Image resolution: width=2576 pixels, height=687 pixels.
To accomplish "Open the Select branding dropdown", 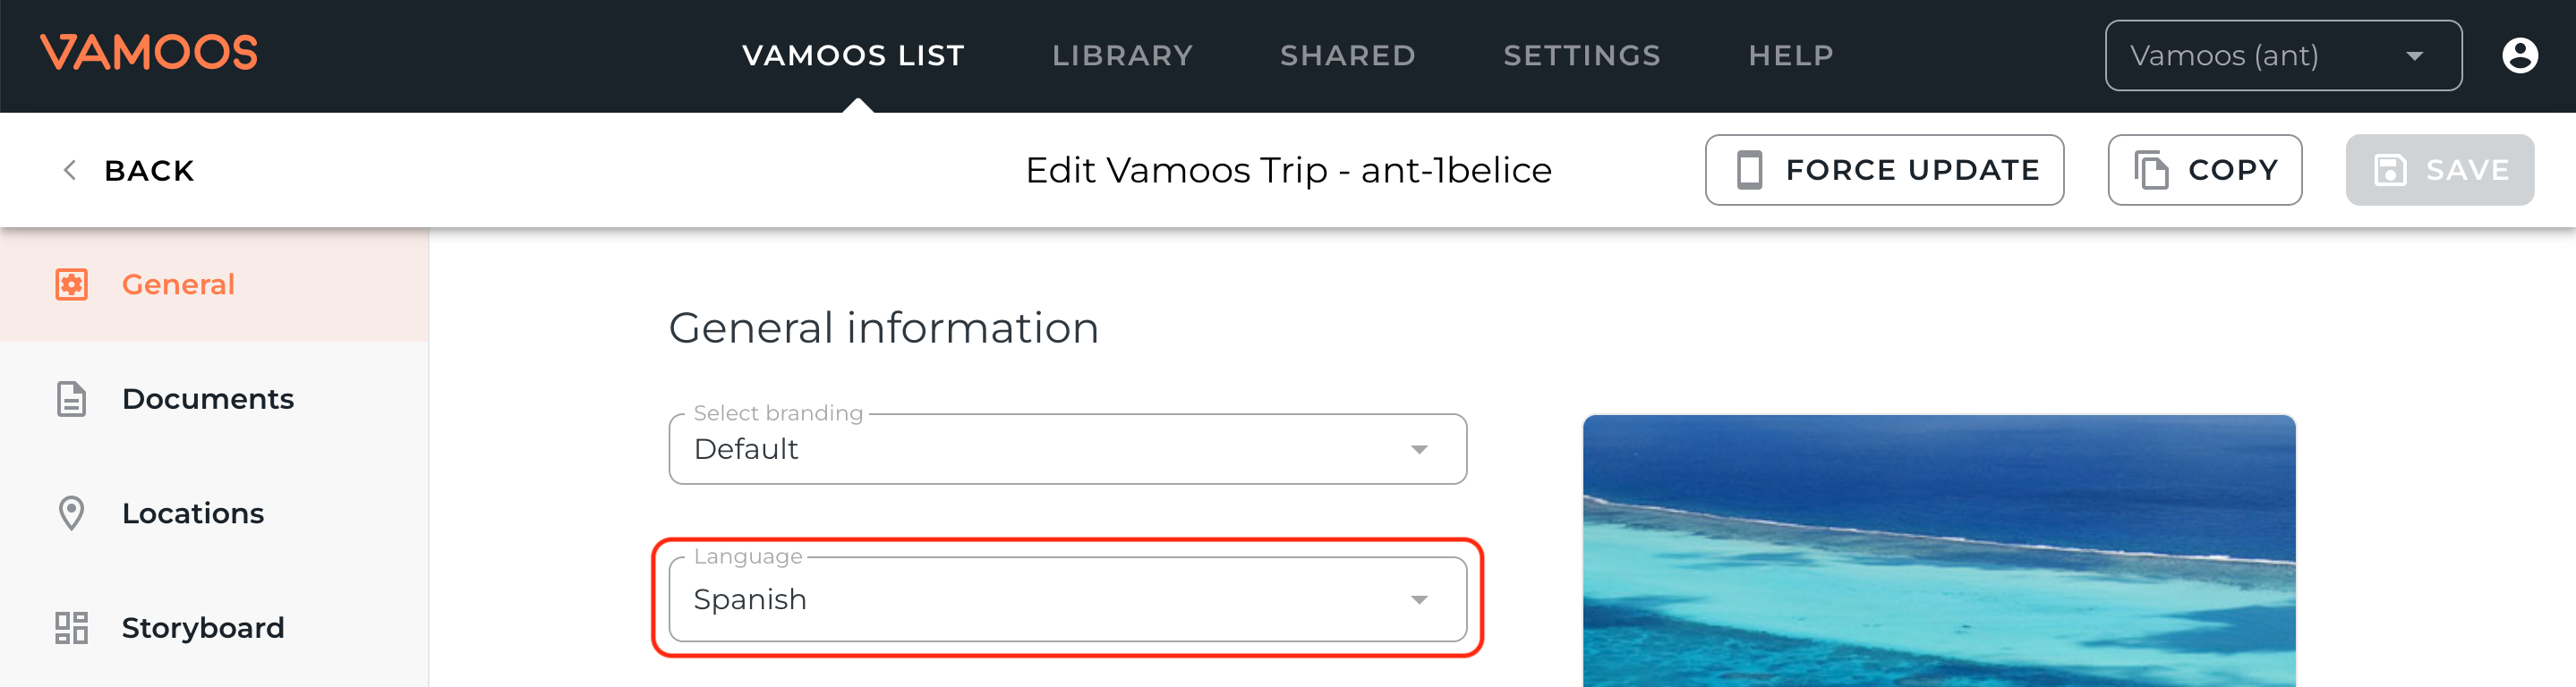I will coord(1067,450).
